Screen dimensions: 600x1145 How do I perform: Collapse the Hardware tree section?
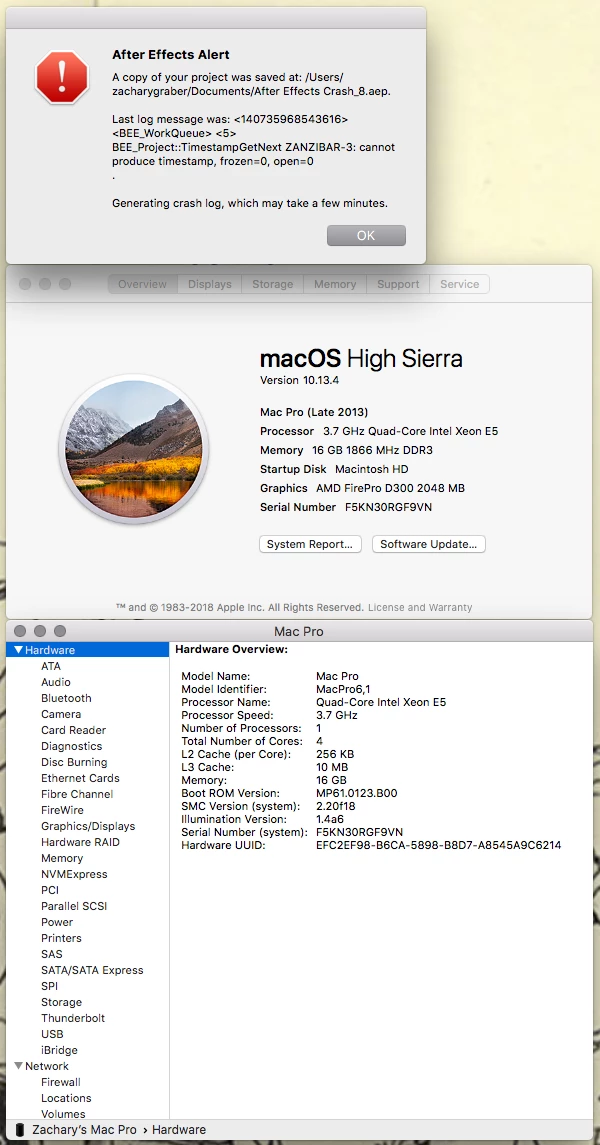click(18, 650)
